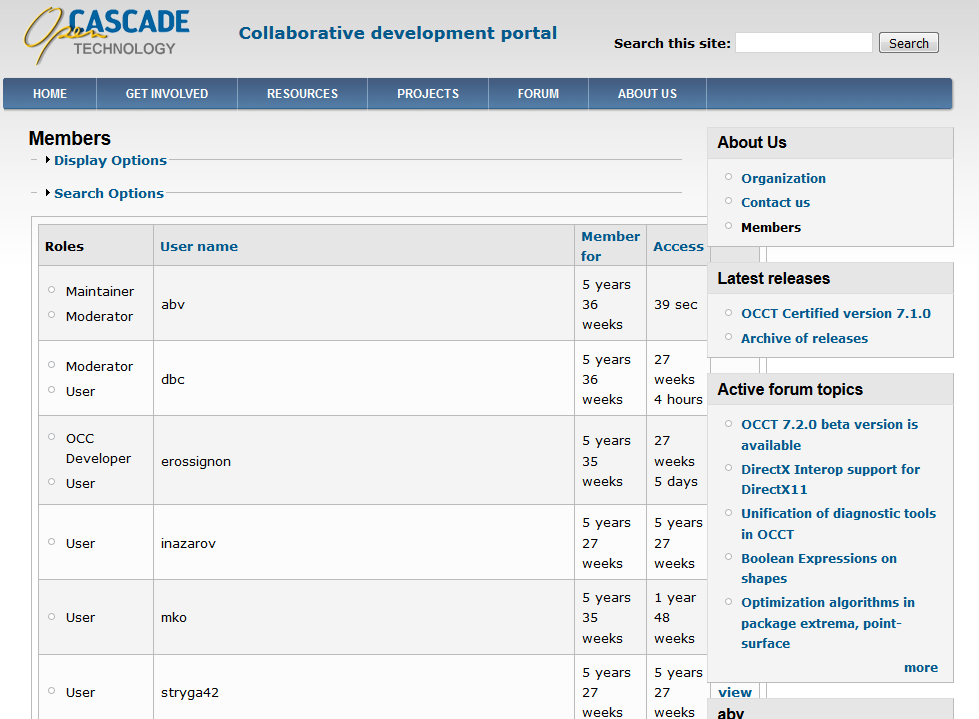Go to the RESOURCES menu
This screenshot has height=719, width=979.
click(x=302, y=94)
